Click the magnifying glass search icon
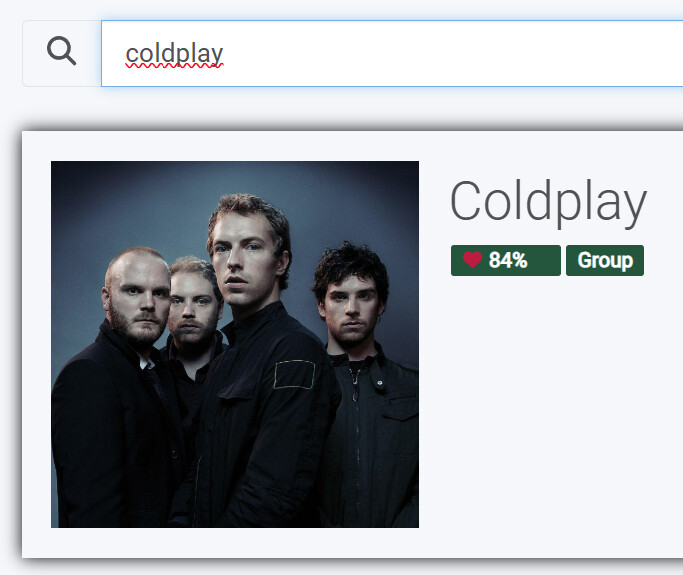 61,51
